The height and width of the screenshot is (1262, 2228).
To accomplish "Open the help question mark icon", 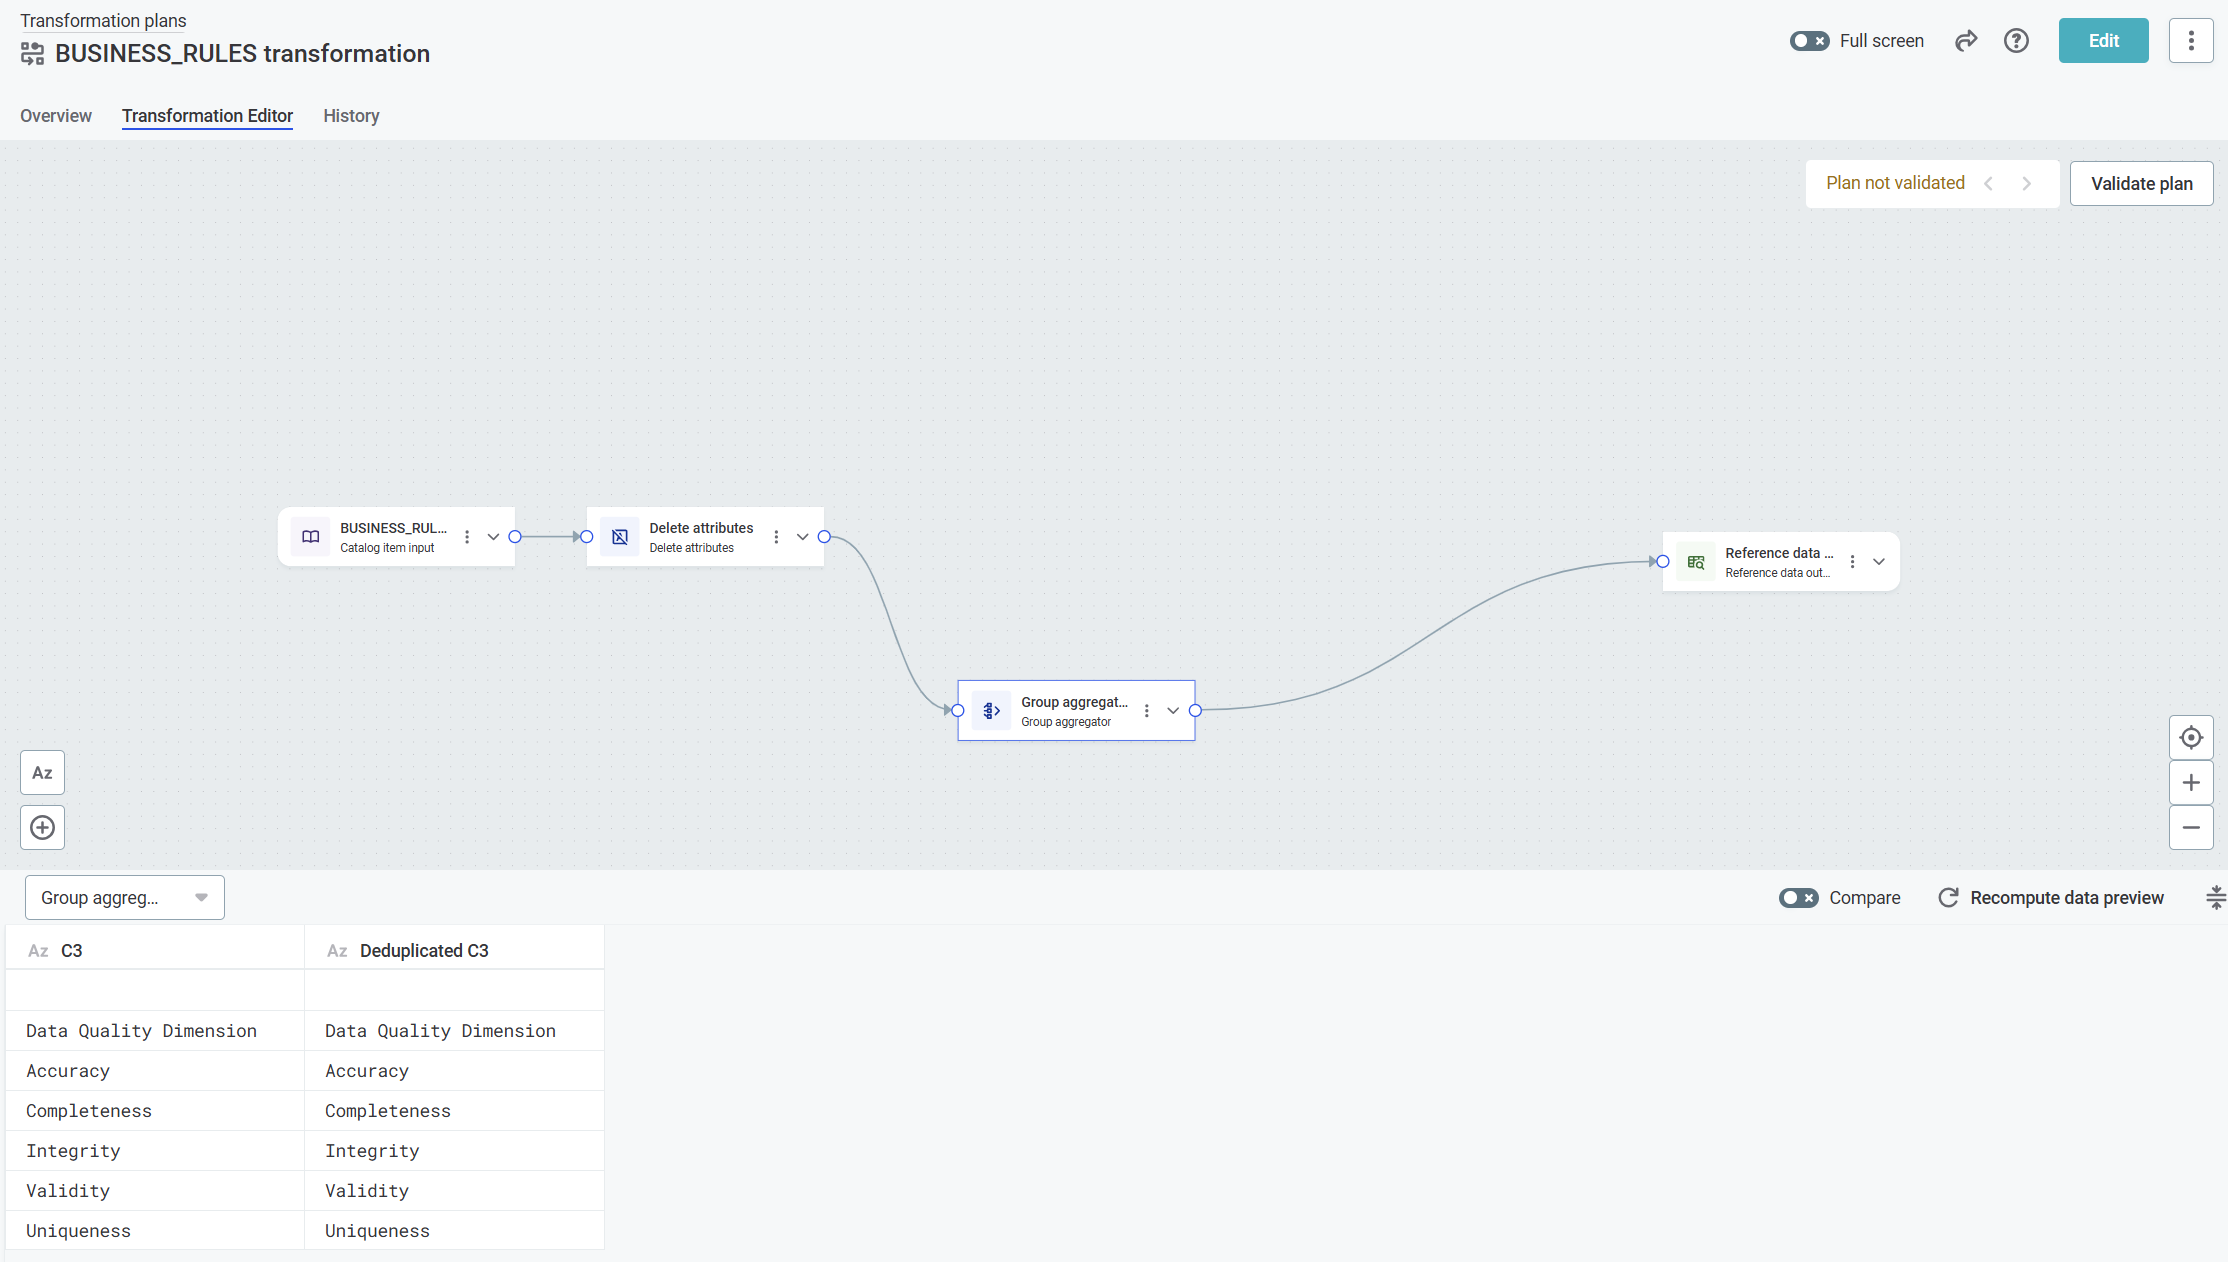I will (x=2016, y=41).
